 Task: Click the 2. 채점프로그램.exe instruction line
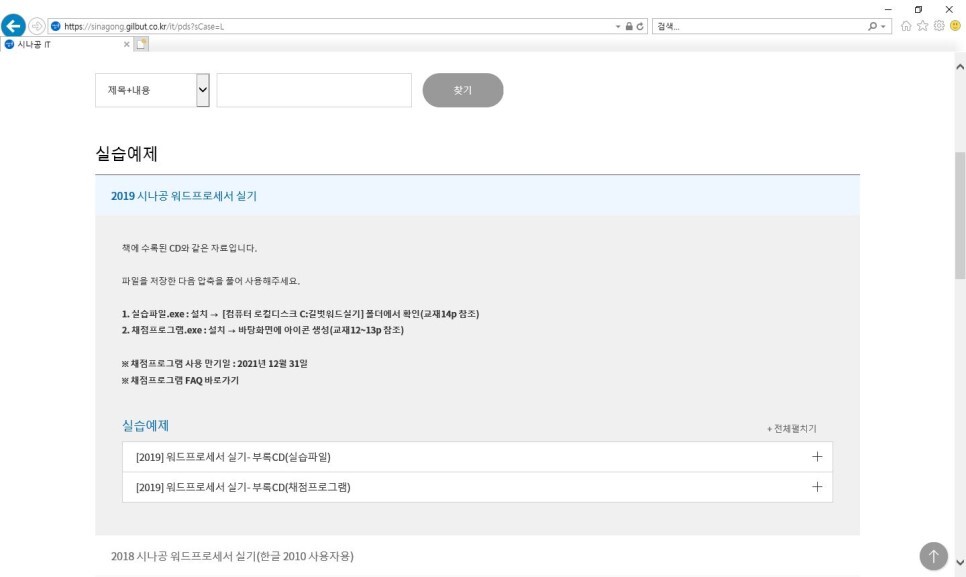tap(262, 330)
